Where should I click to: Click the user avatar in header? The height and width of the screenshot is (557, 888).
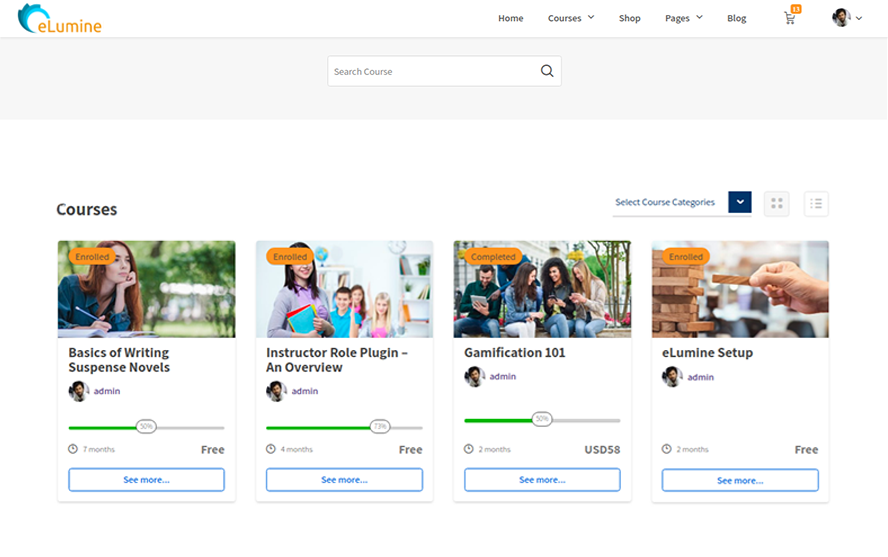tap(841, 18)
